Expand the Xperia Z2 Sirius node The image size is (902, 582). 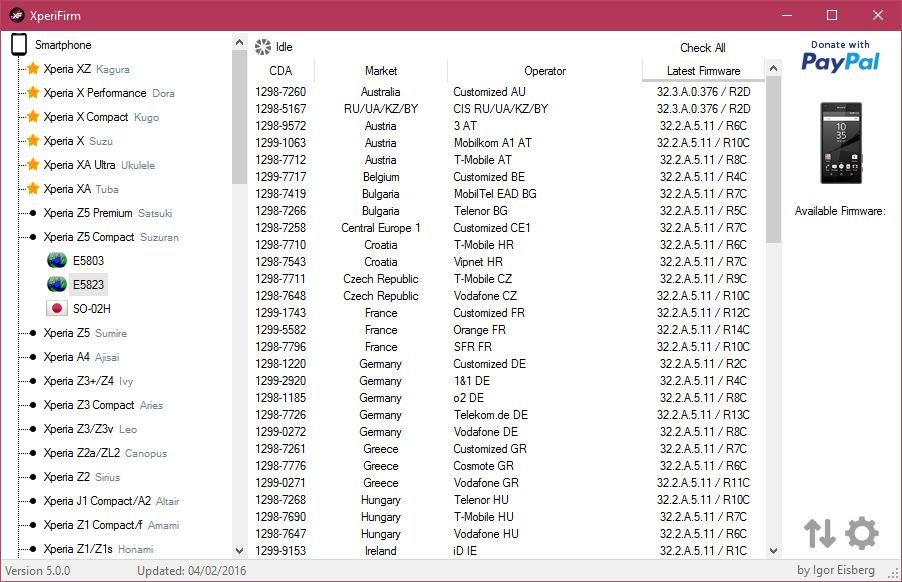coord(33,477)
